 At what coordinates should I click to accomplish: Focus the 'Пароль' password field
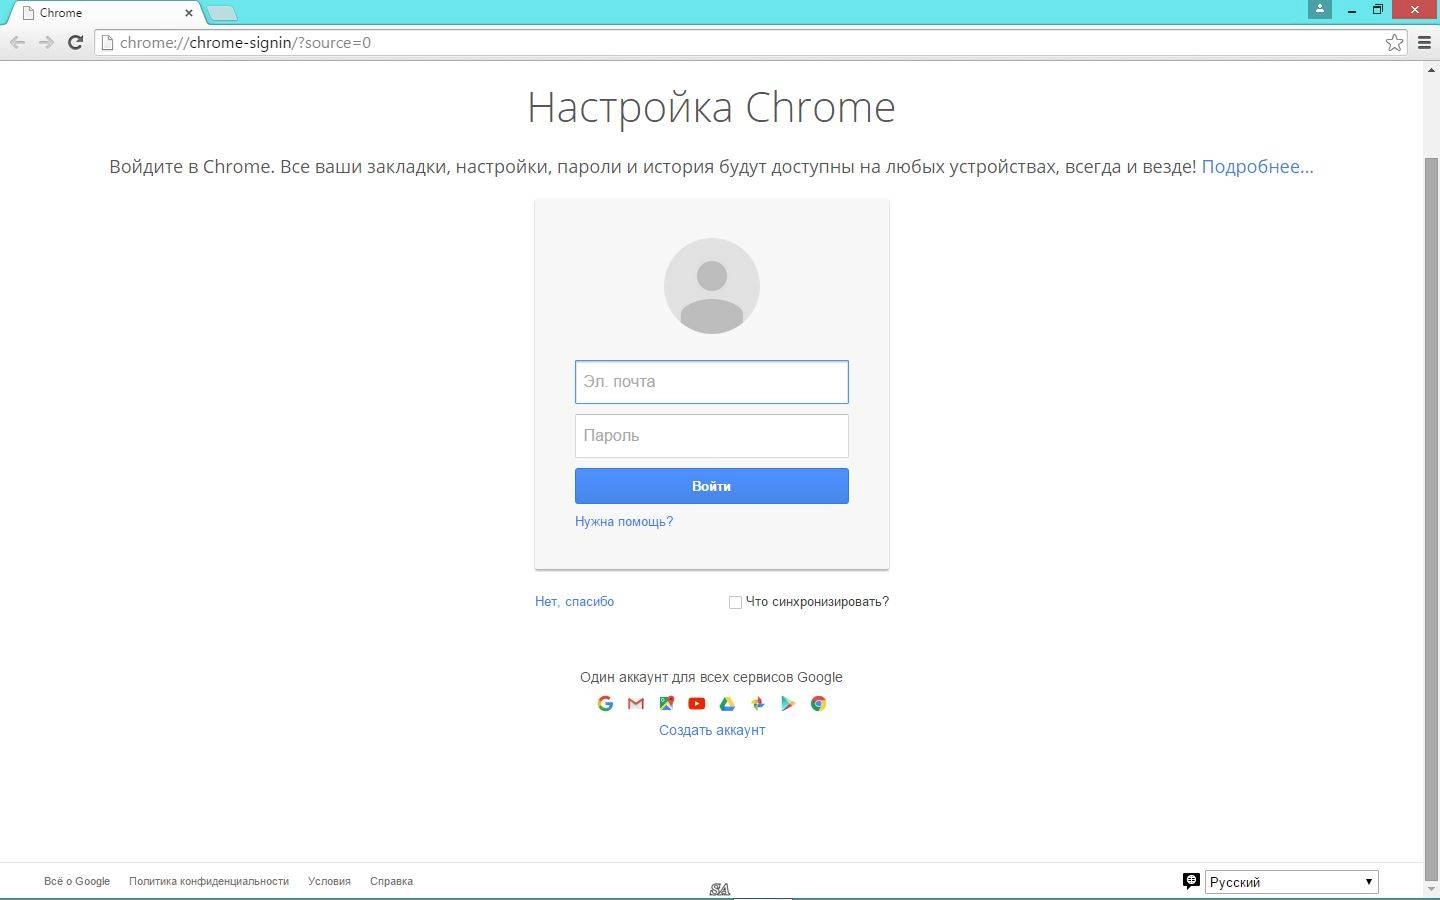click(712, 436)
